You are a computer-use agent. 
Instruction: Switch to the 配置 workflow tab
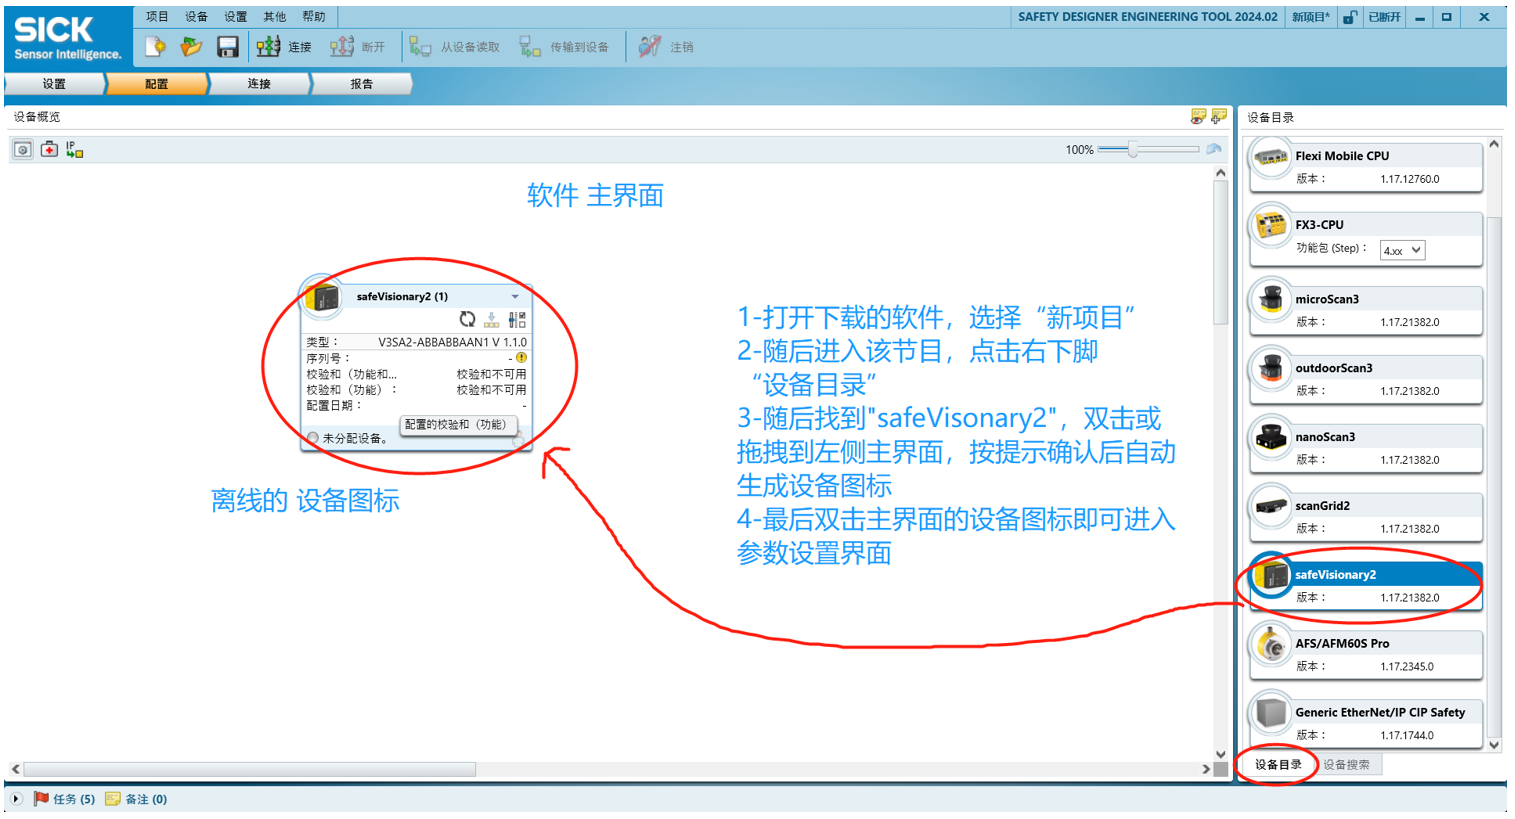point(157,84)
